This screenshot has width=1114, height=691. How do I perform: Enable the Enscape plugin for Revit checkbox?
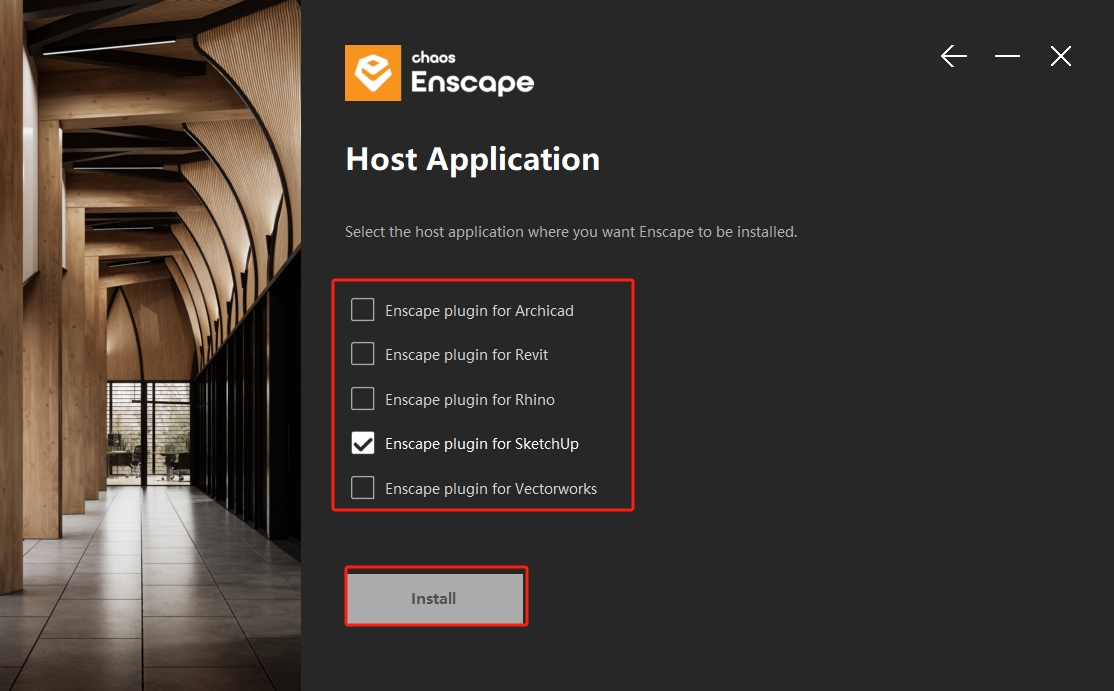(362, 354)
